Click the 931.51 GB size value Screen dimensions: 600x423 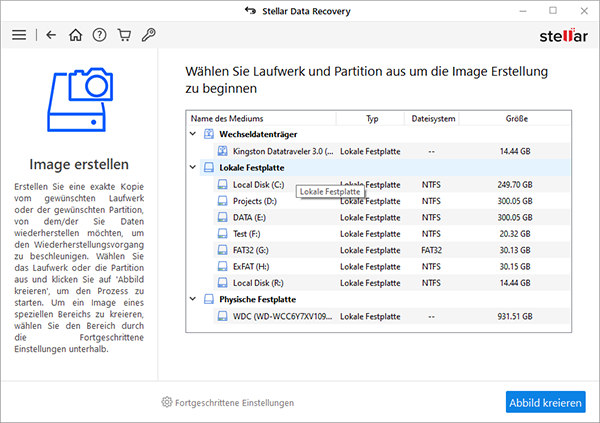coord(515,317)
